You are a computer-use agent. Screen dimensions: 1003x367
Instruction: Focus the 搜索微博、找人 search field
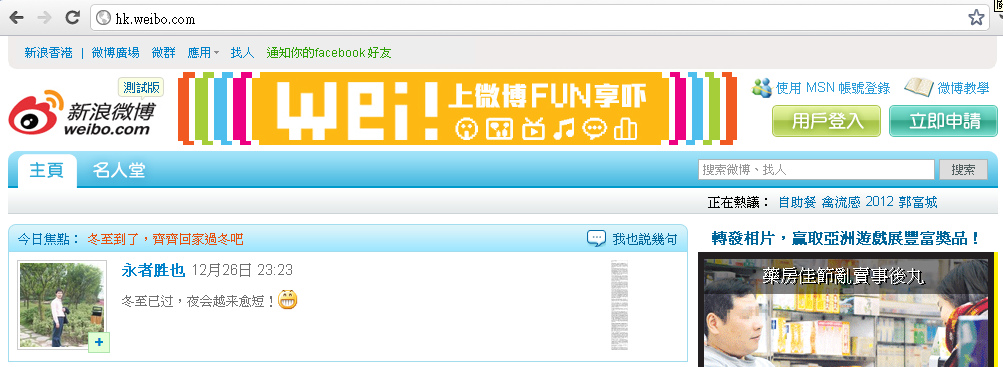(816, 170)
